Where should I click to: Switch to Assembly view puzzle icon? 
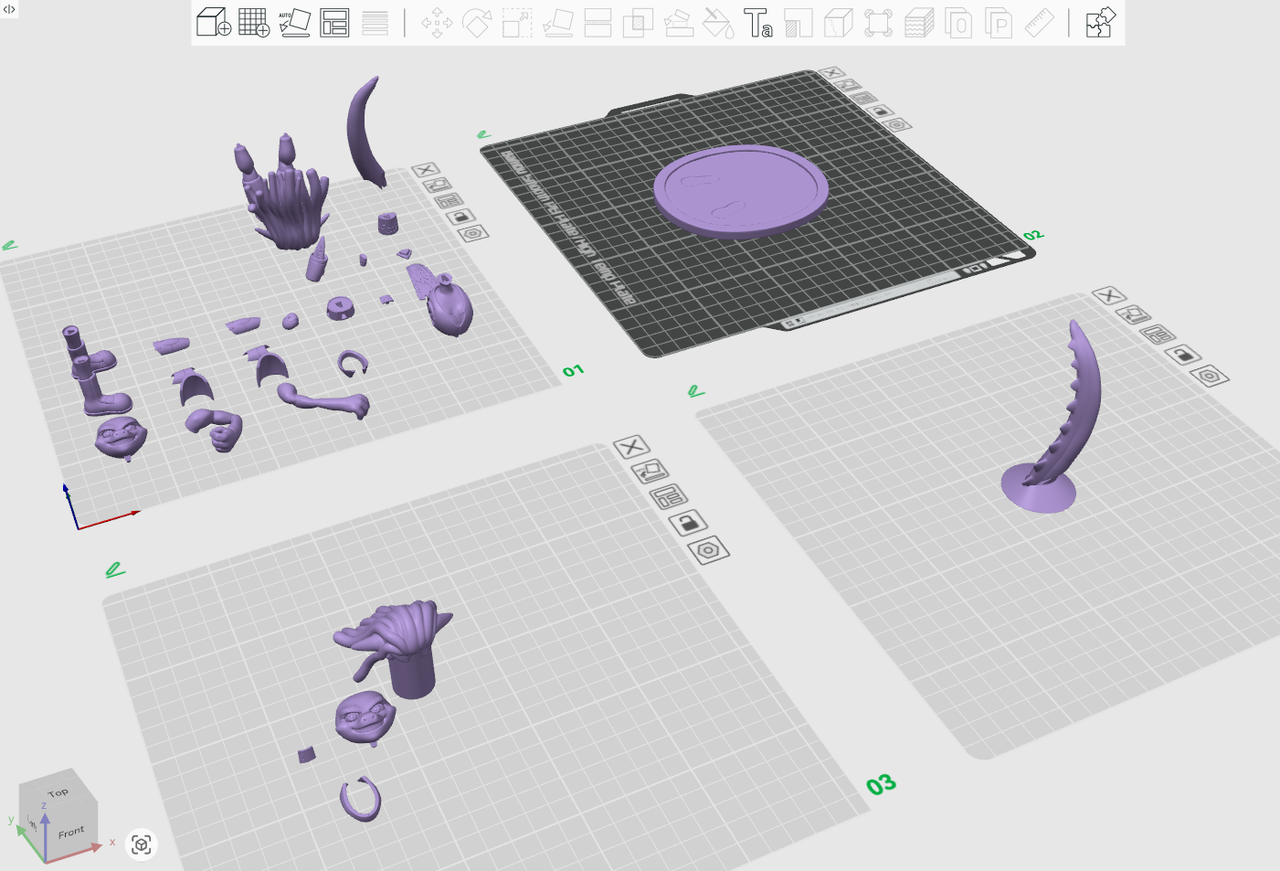[1100, 22]
